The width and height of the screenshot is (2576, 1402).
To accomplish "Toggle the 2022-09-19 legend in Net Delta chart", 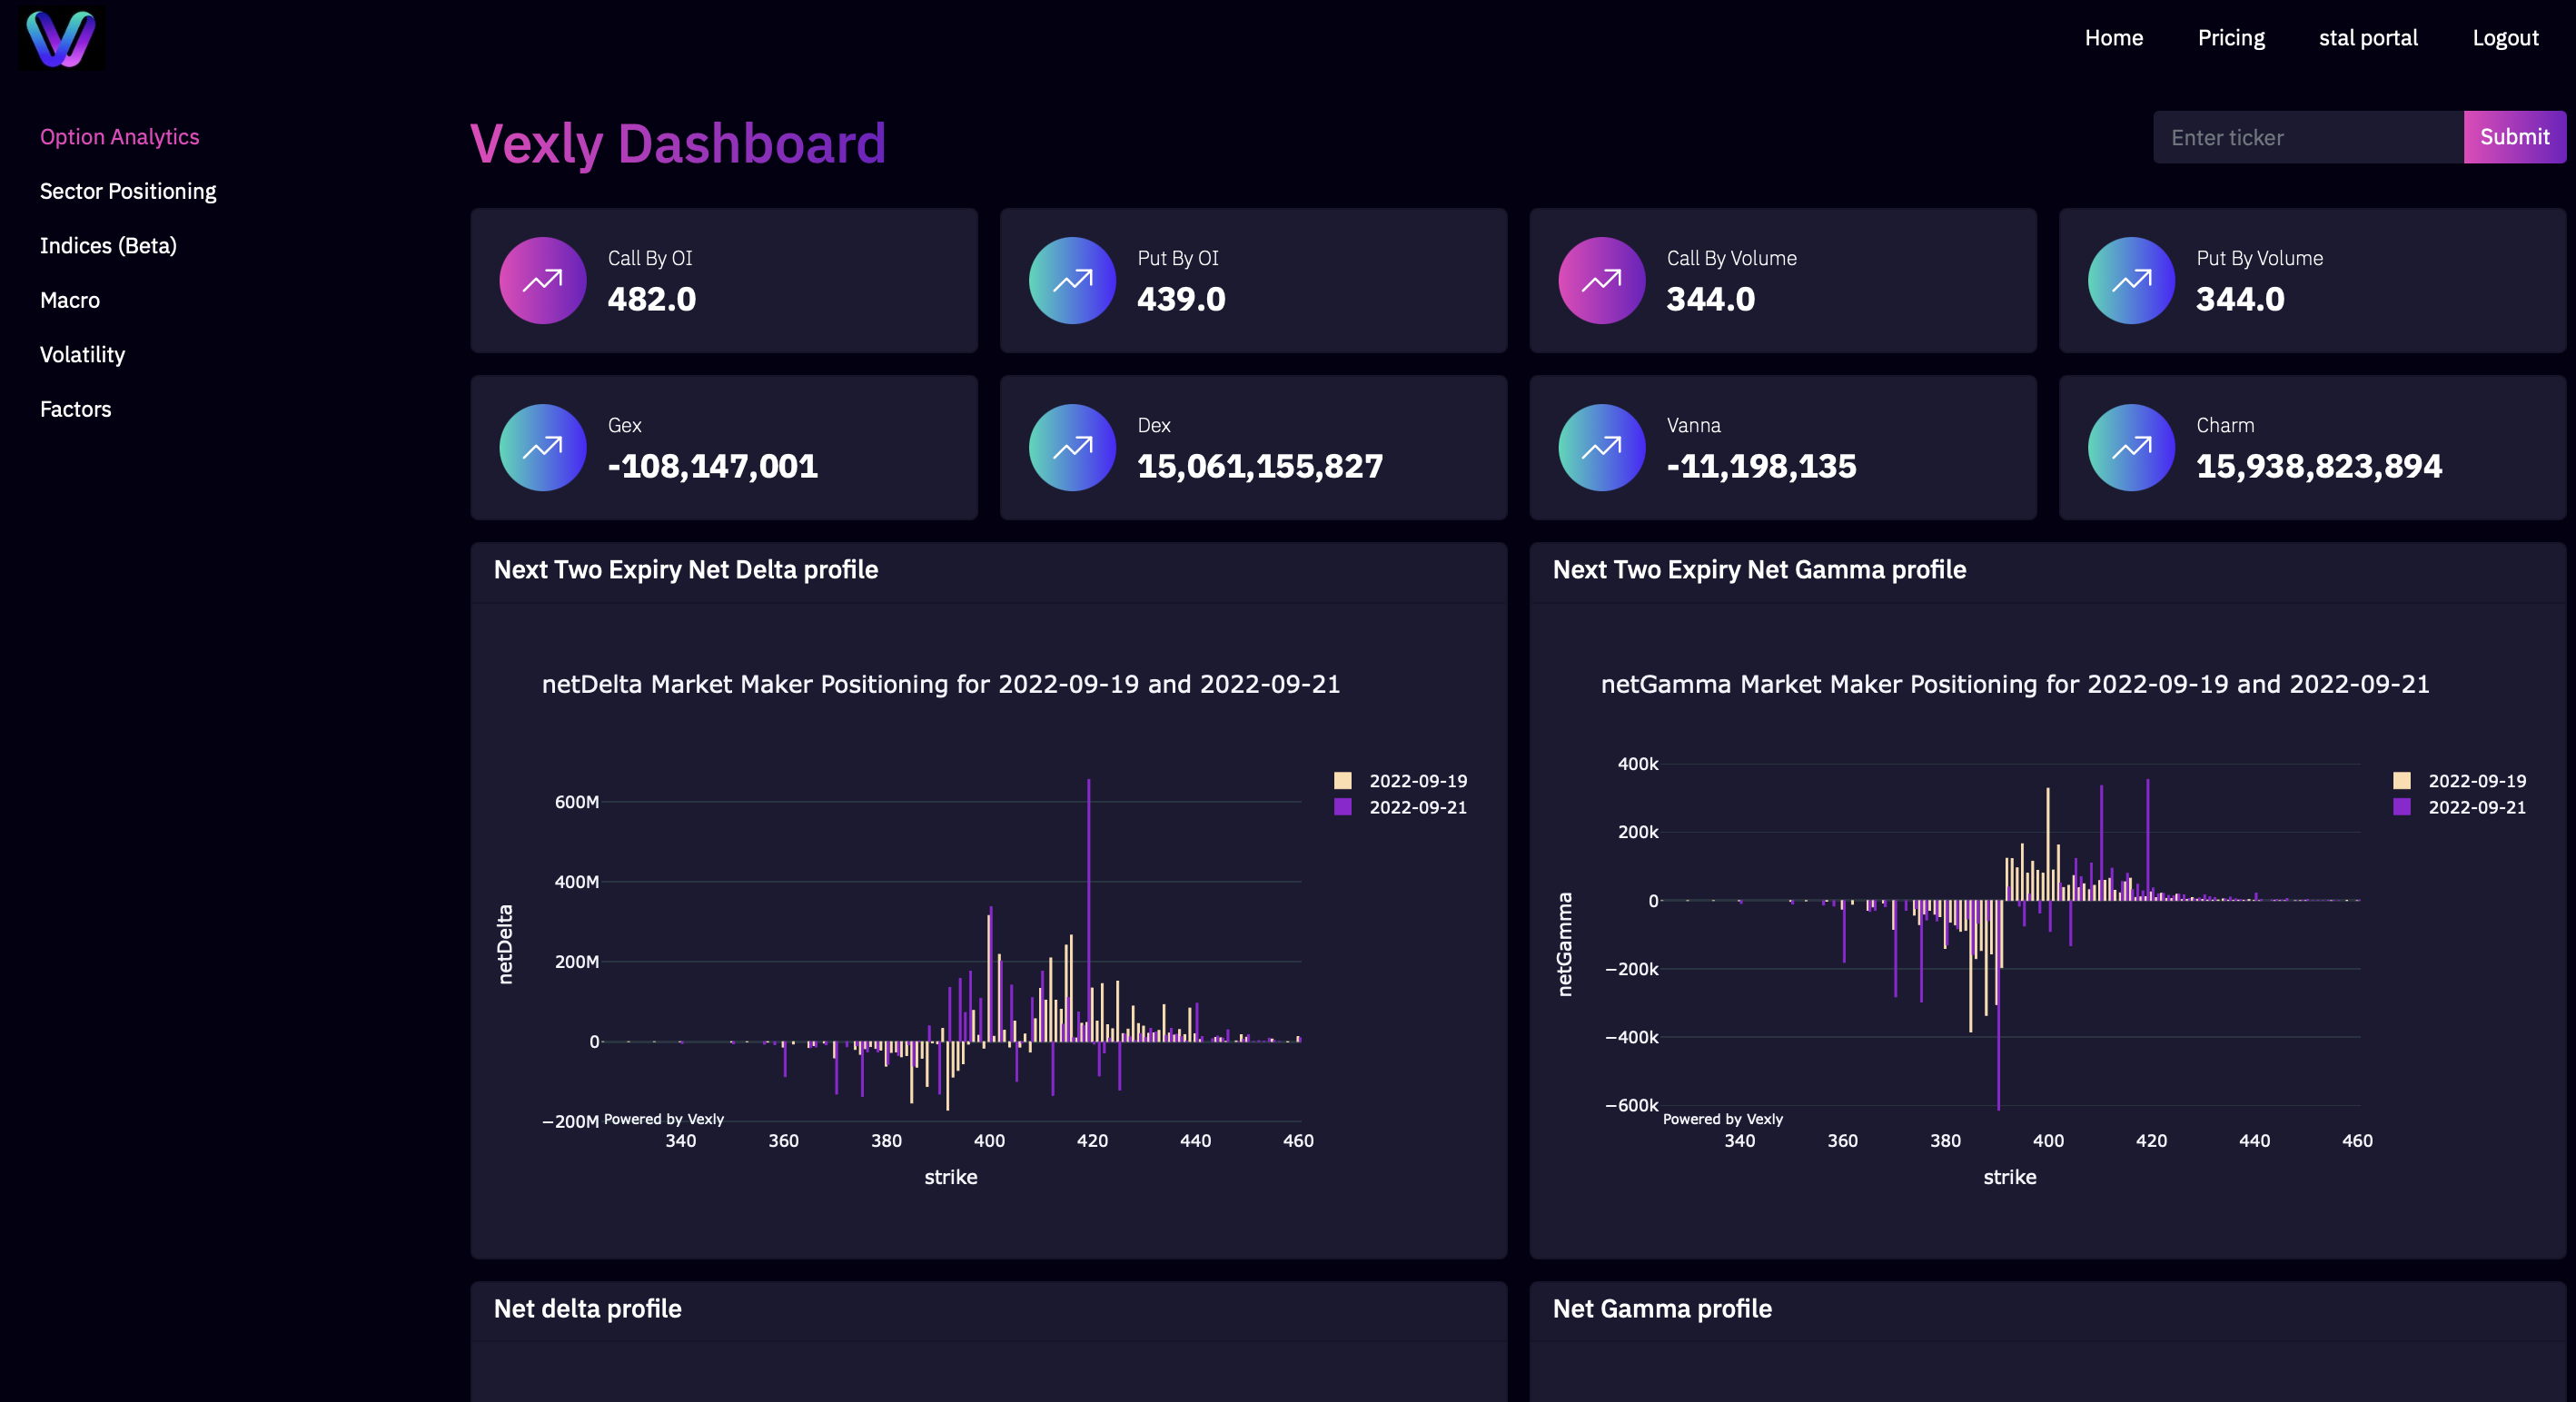I will coord(1416,780).
